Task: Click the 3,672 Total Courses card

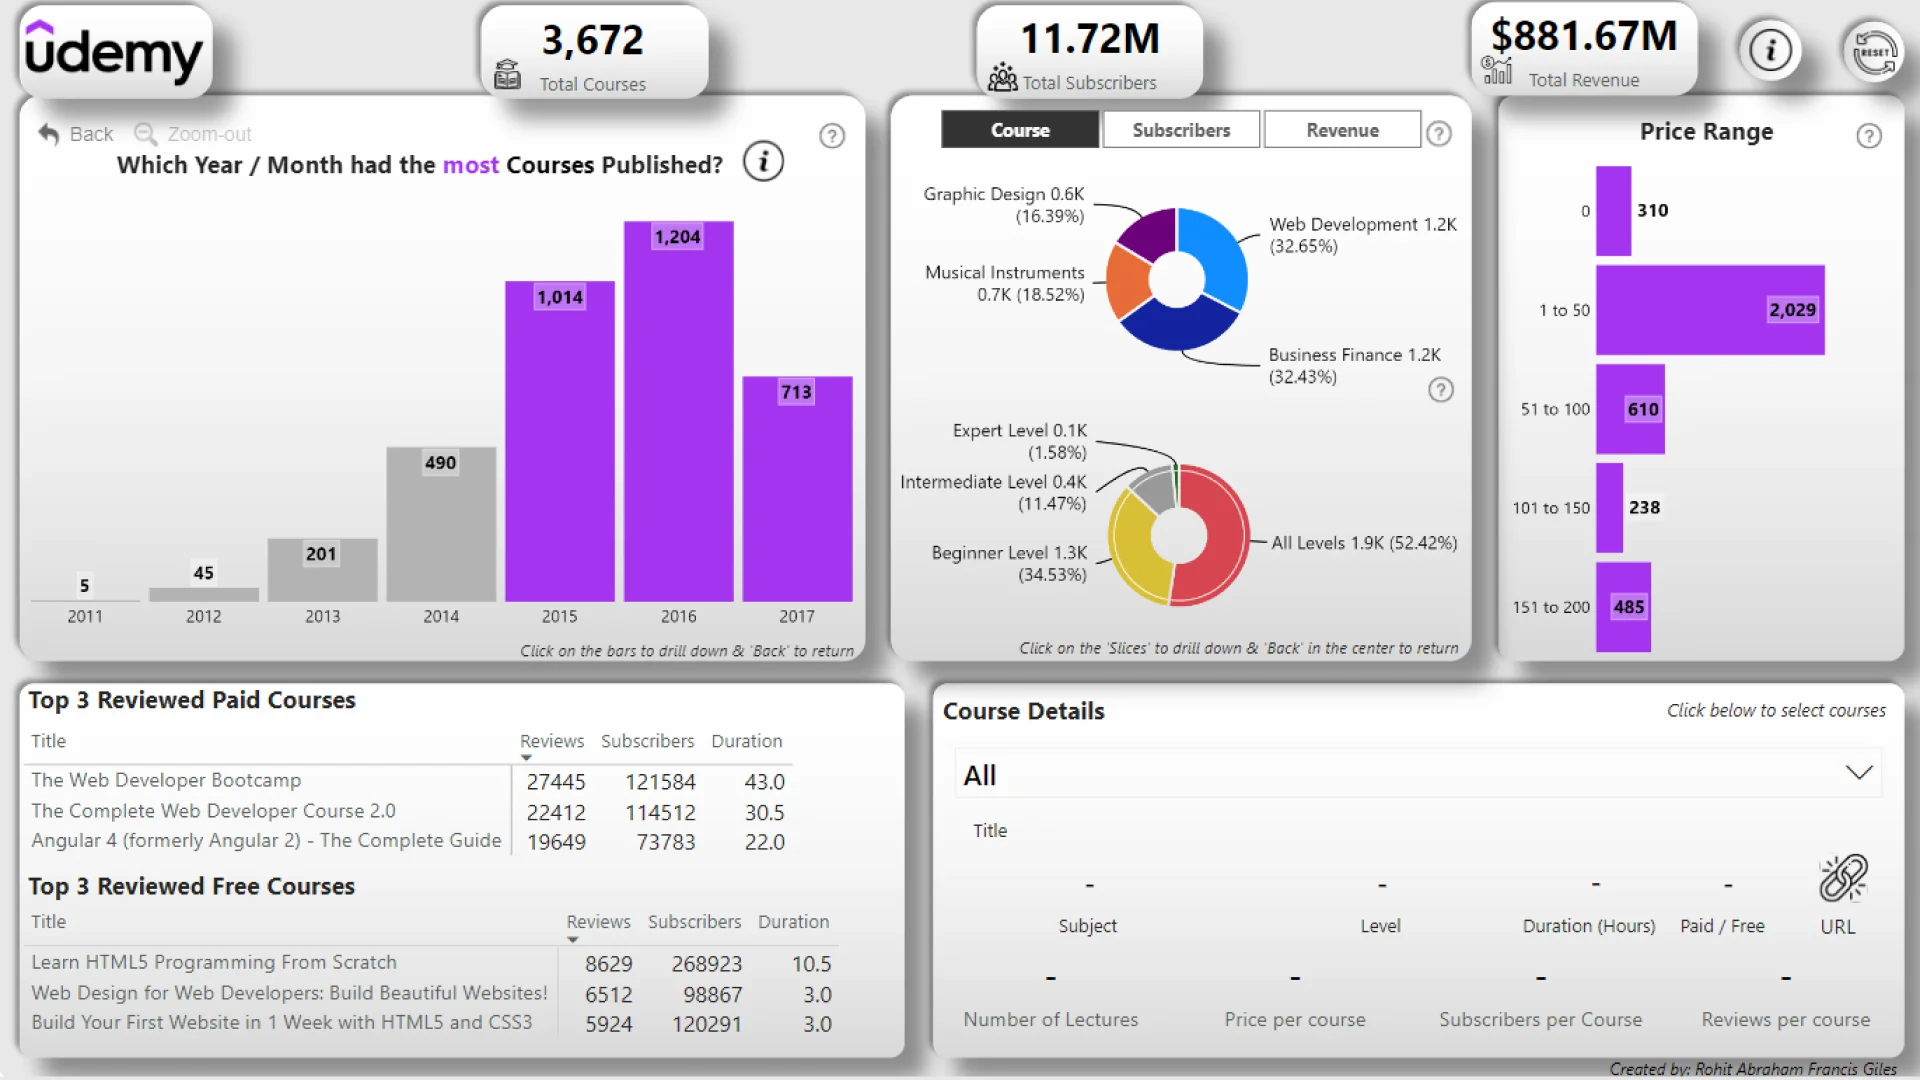Action: [594, 52]
